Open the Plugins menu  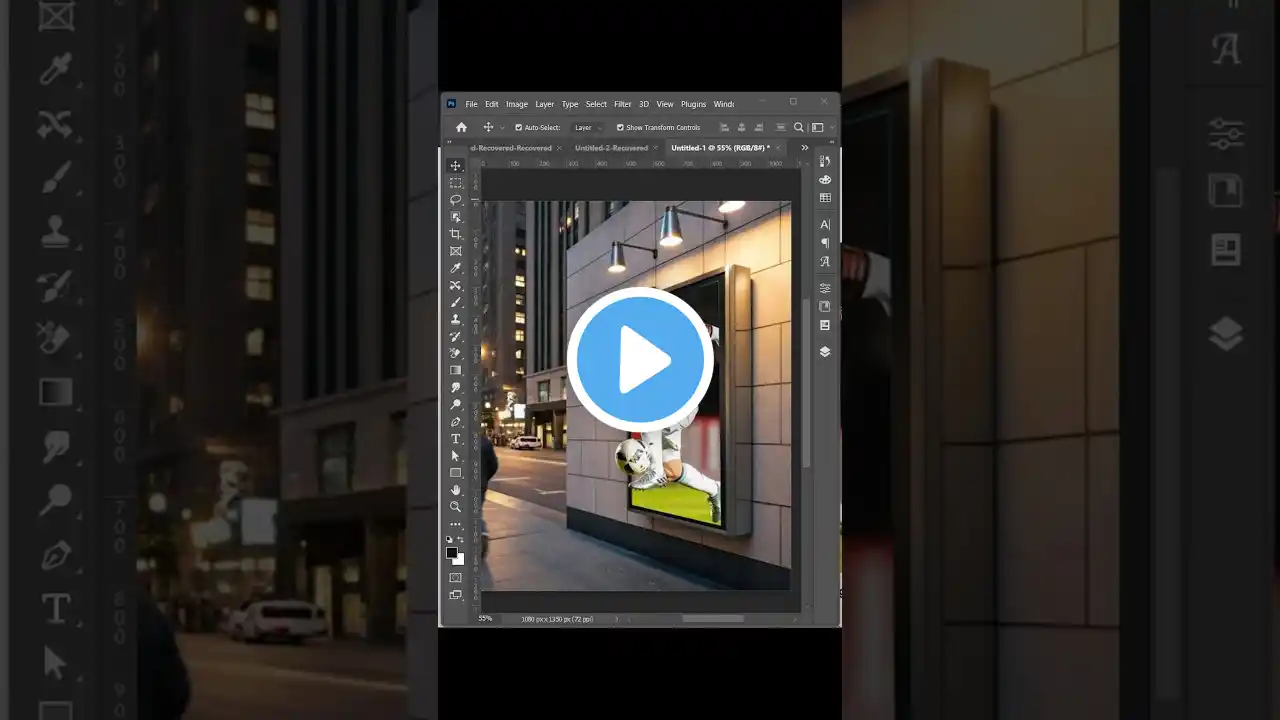694,104
